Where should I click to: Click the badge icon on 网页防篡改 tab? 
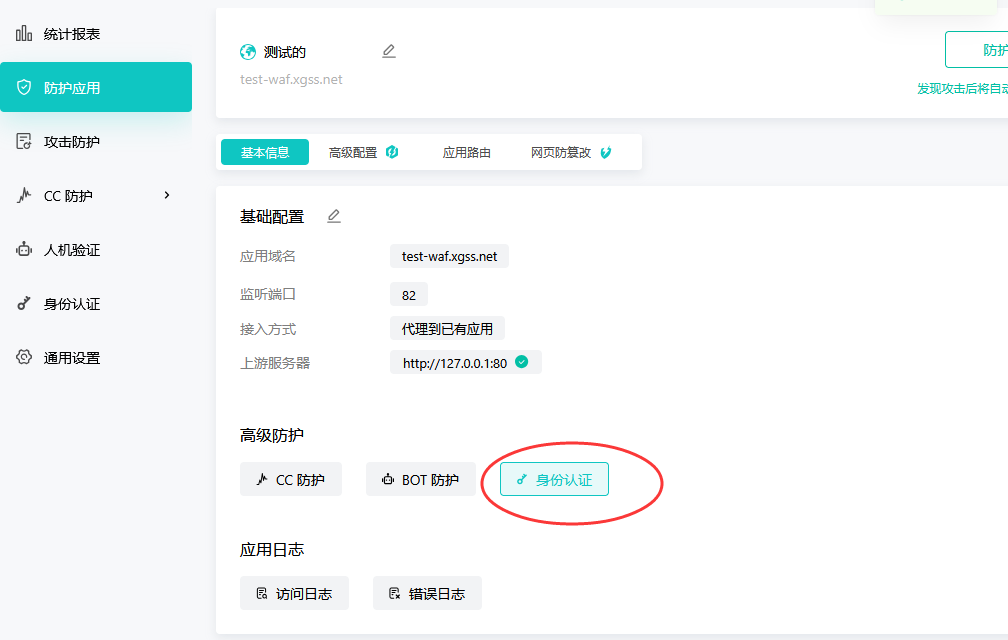click(606, 153)
